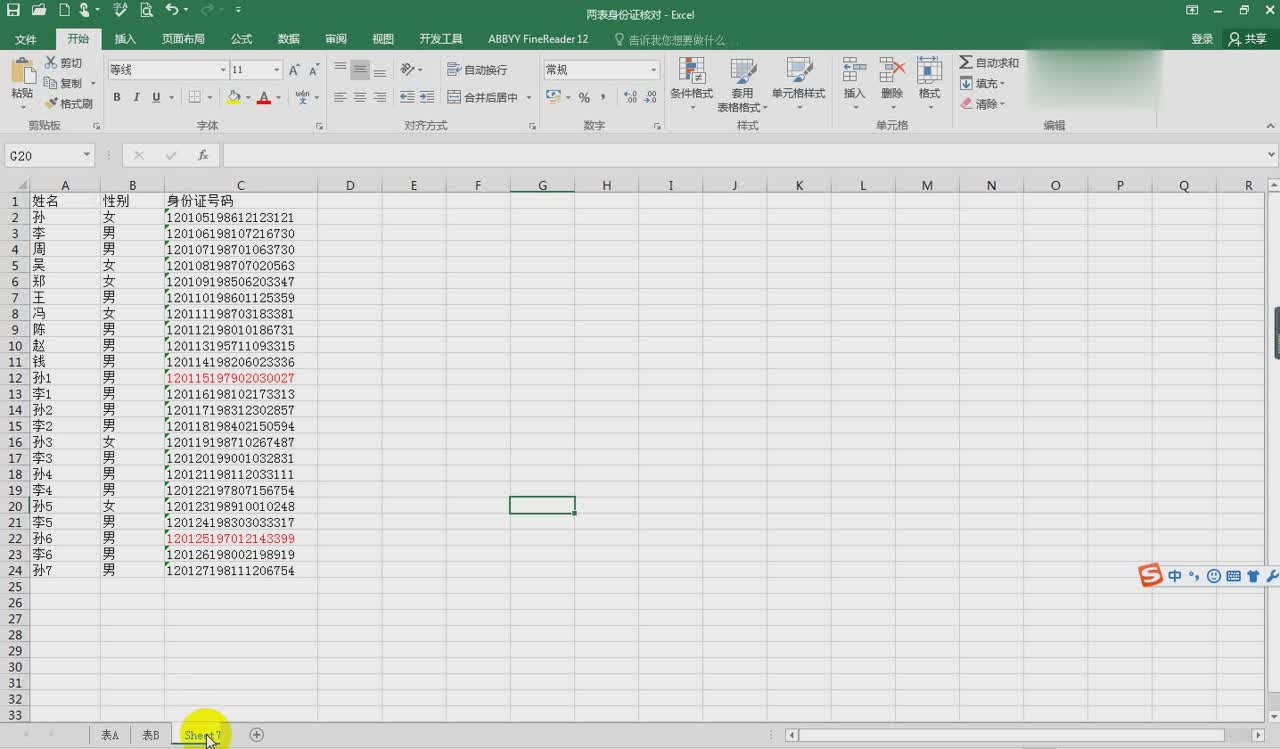Create new blank document via Quick Access icon
The image size is (1280, 749).
[x=63, y=10]
